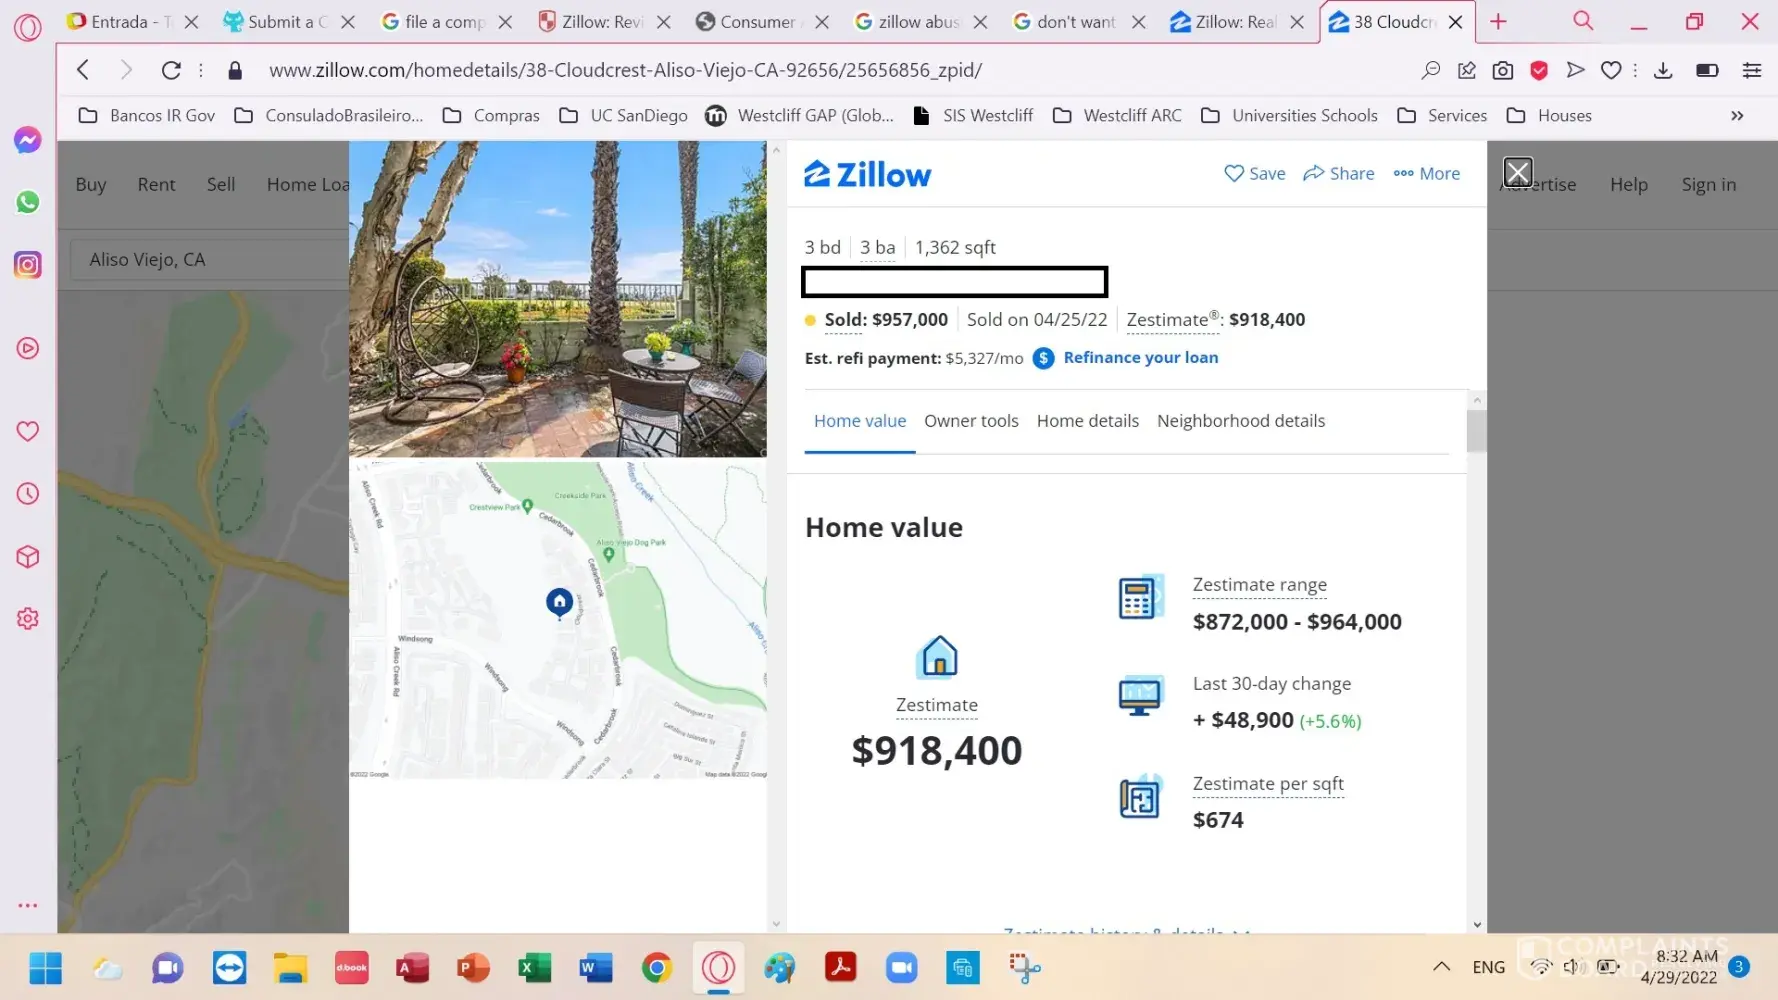Screen dimensions: 1778x1000
Task: Open bookmarks heart in sidebar
Action: click(x=28, y=431)
